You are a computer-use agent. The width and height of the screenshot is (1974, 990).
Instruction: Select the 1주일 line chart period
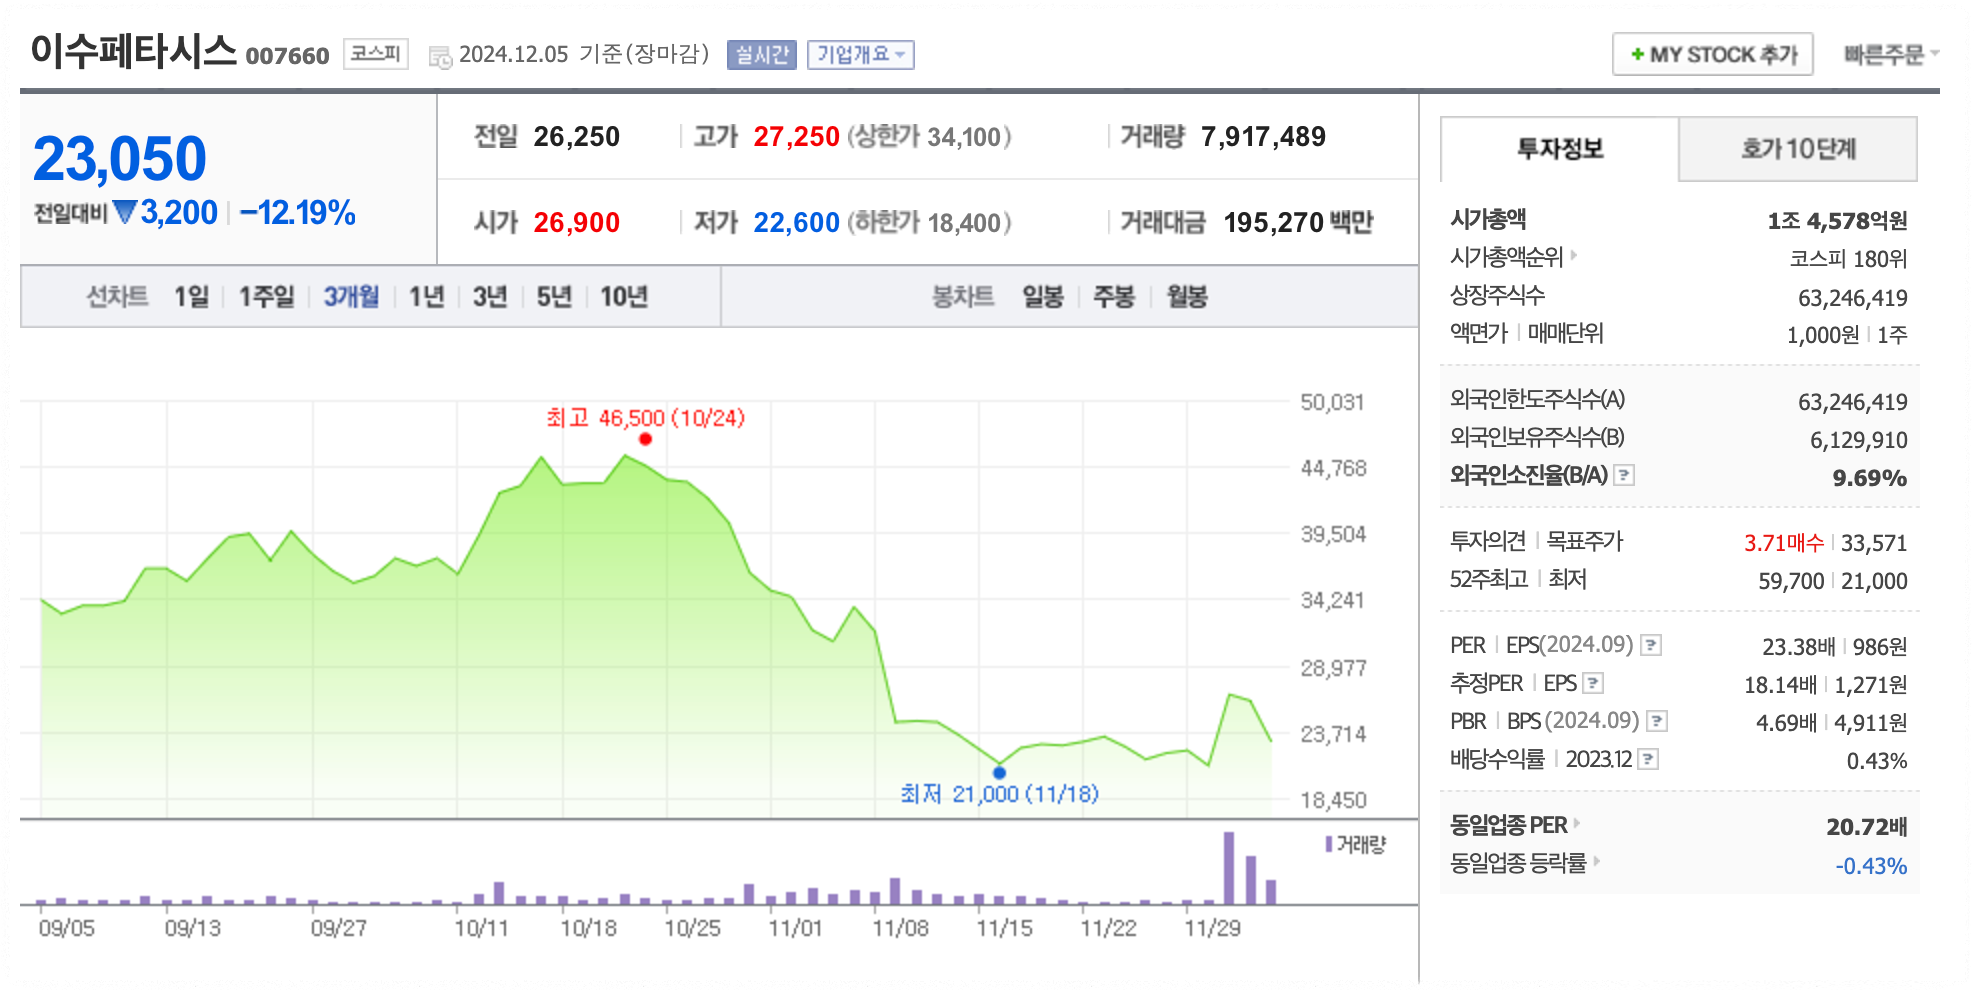pos(267,296)
